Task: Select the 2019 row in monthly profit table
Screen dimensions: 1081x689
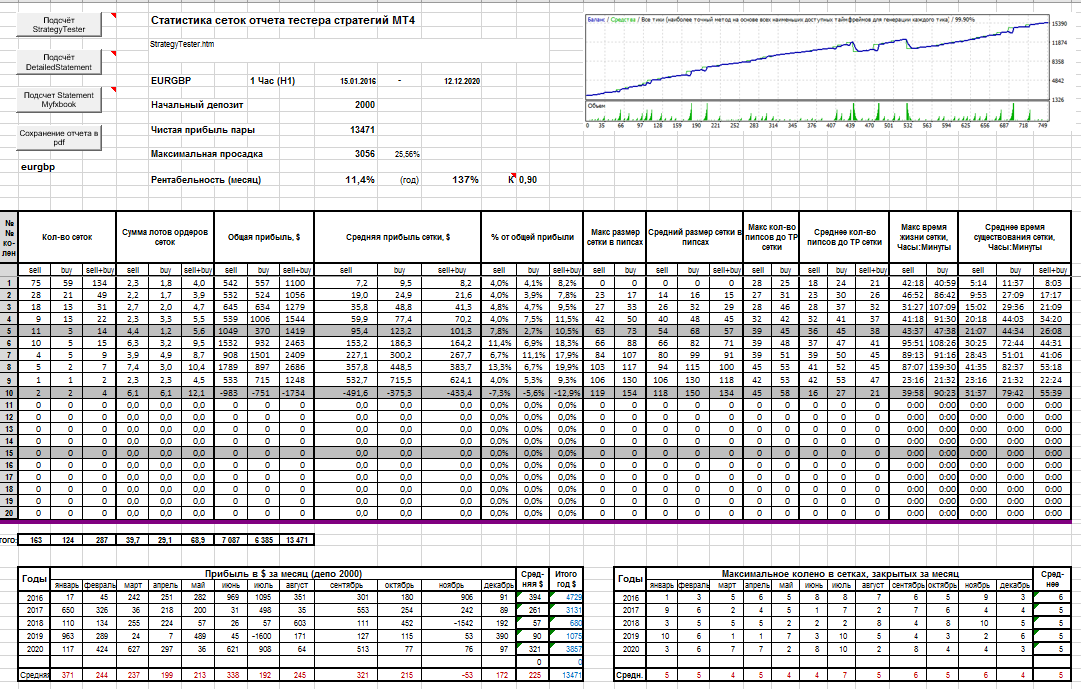Action: pos(300,637)
